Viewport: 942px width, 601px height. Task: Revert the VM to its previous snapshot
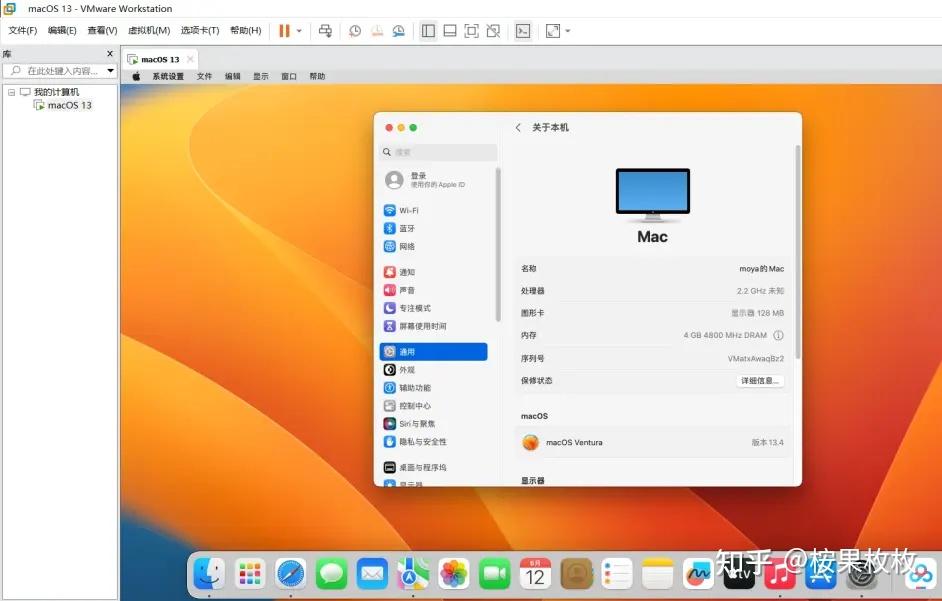click(x=377, y=31)
